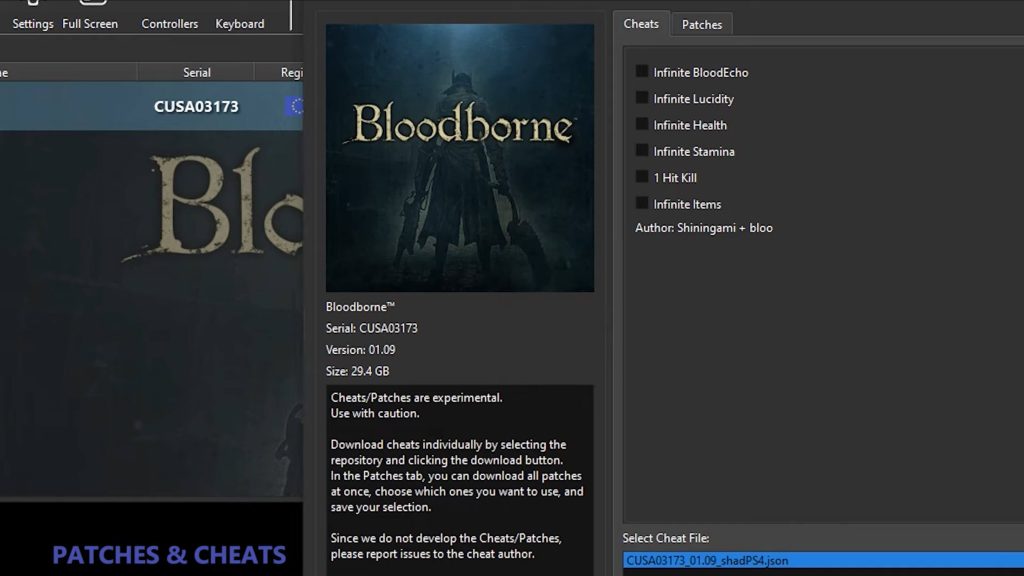Switch to the Patches tab

pos(702,24)
